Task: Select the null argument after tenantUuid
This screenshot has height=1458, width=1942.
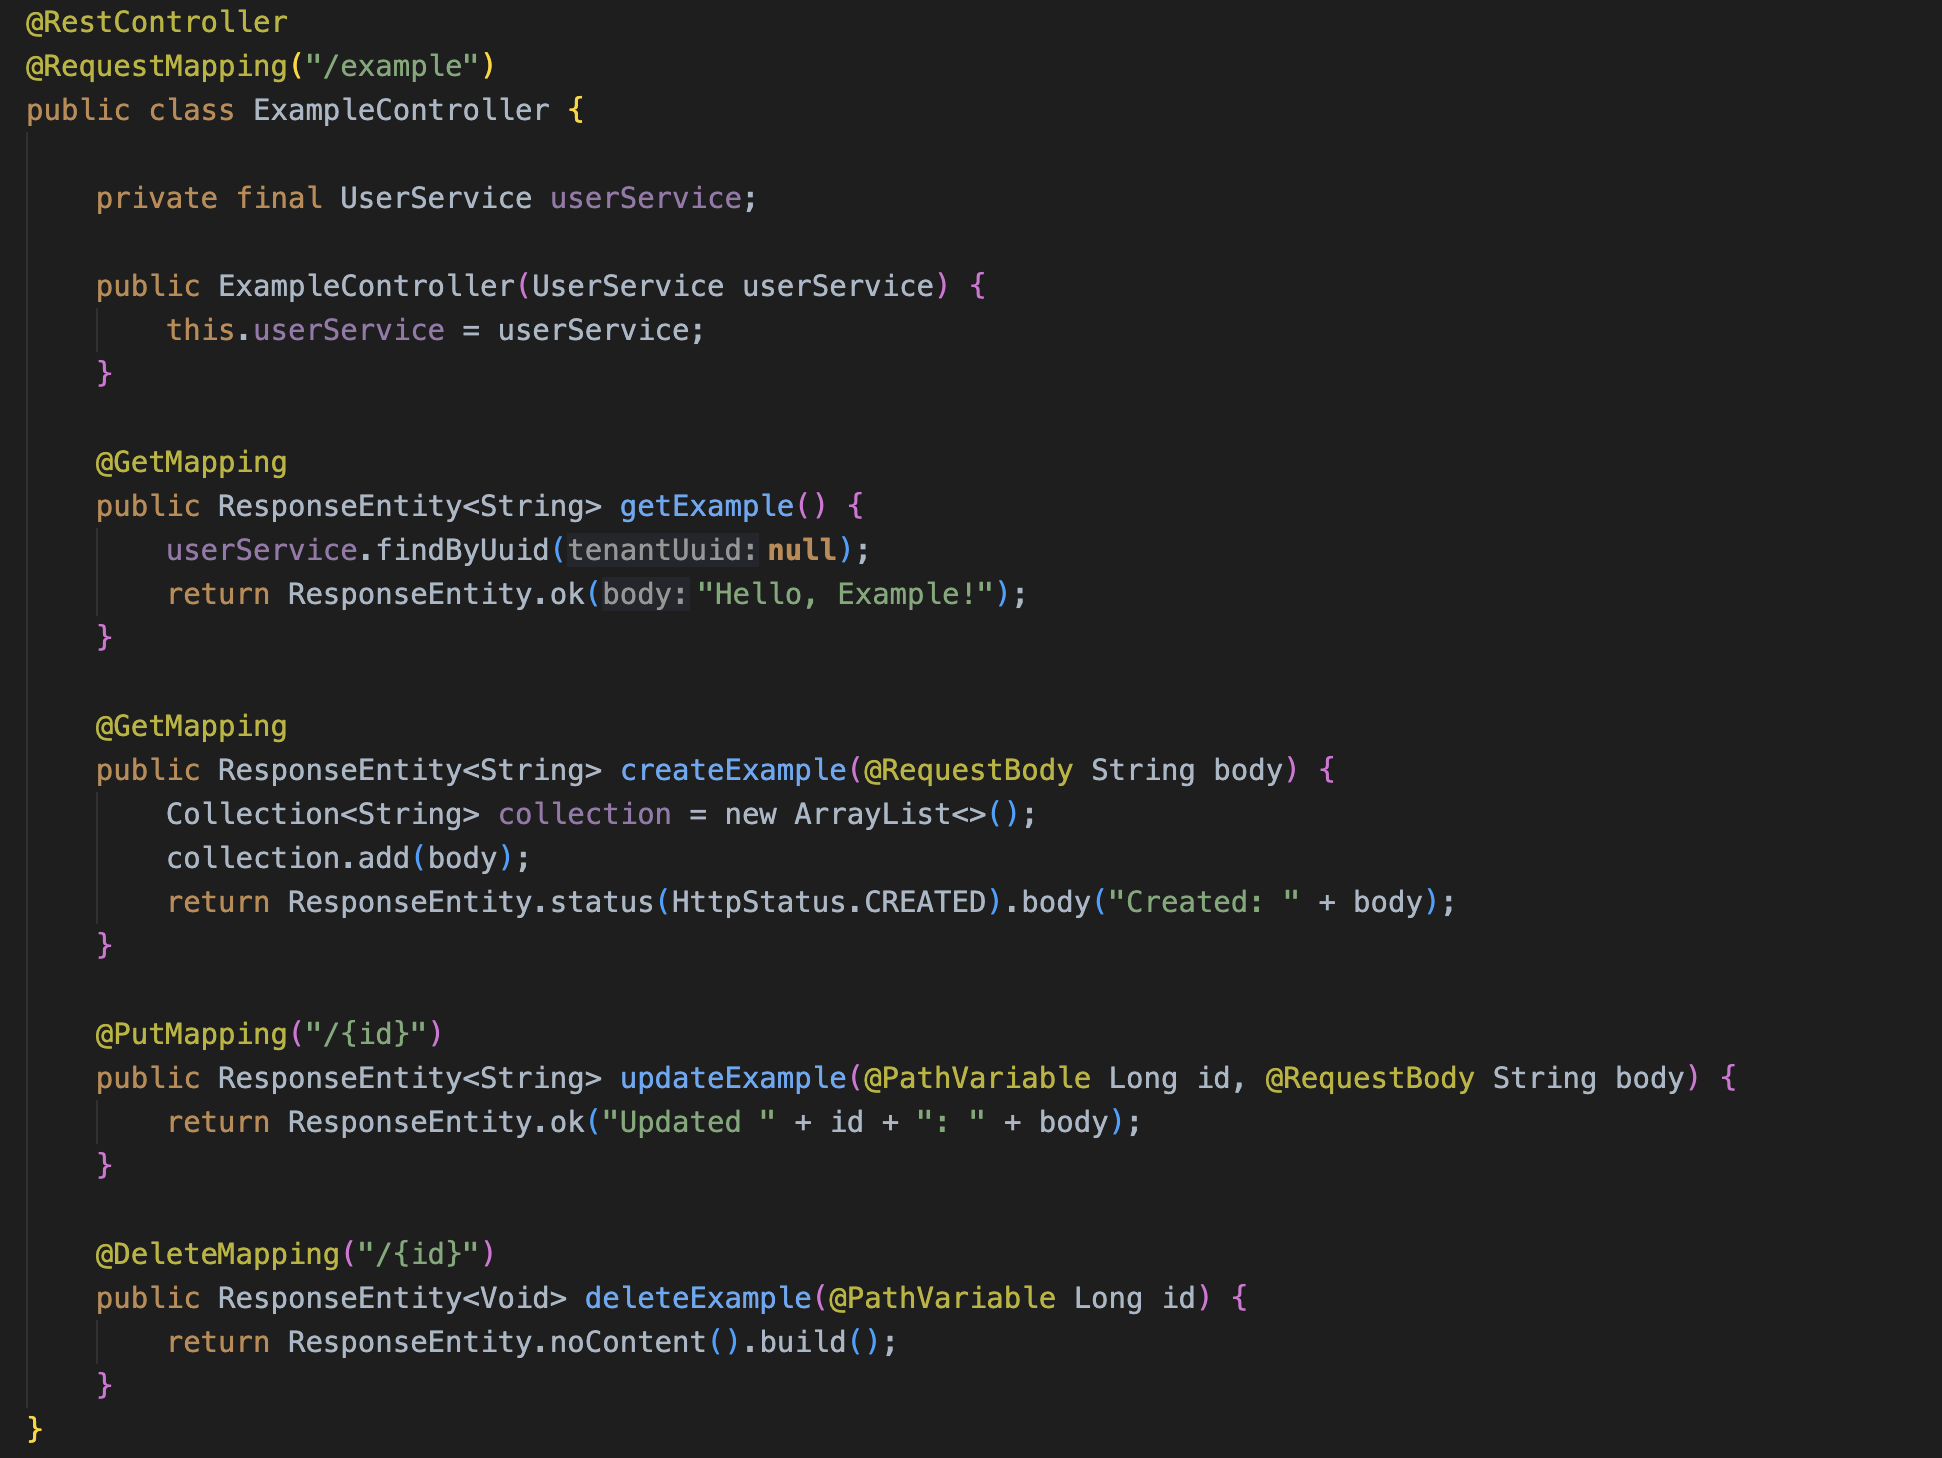Action: (x=802, y=549)
